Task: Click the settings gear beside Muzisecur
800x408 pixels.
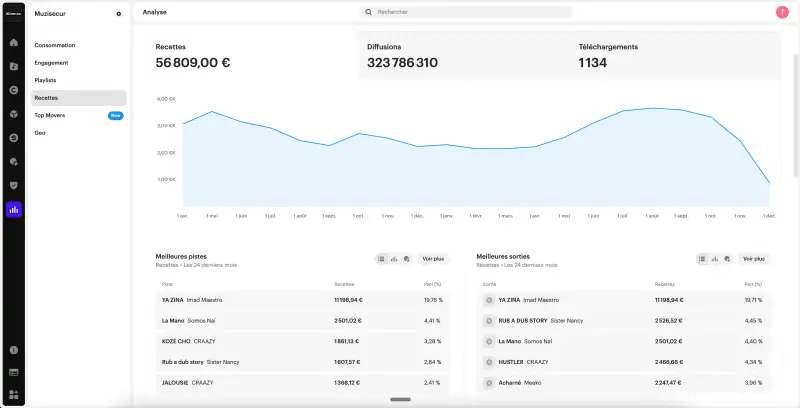Action: (x=119, y=14)
